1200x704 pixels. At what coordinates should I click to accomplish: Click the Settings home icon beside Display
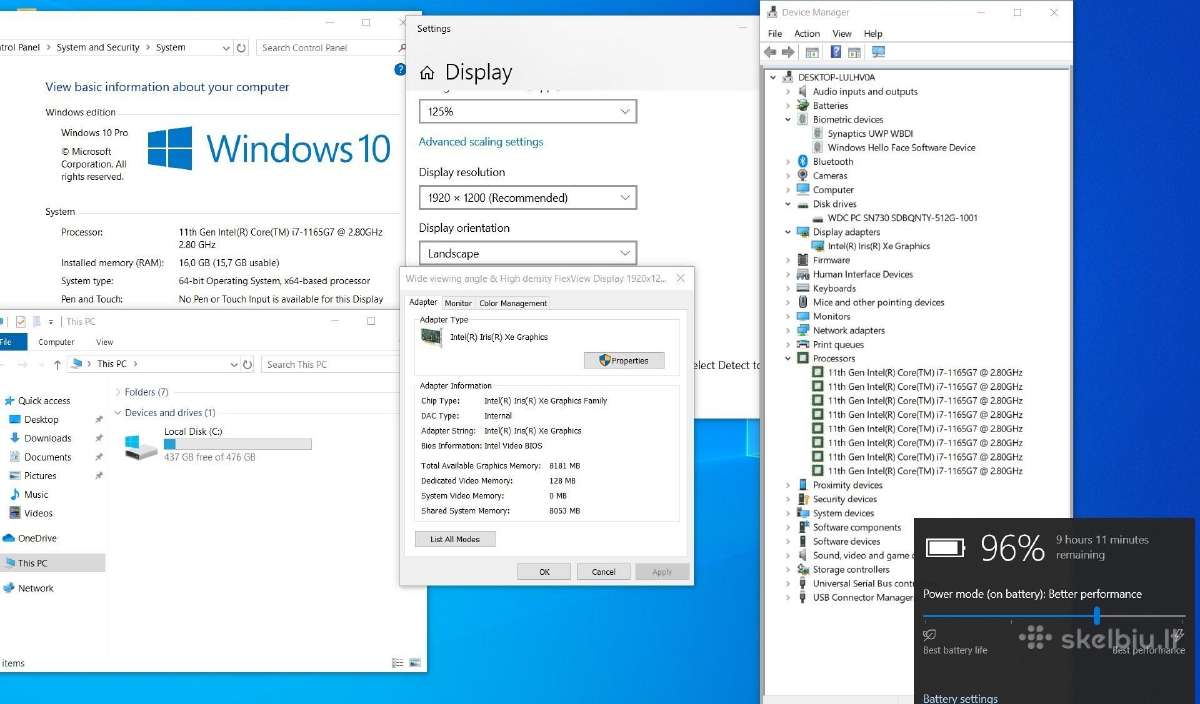(x=427, y=73)
